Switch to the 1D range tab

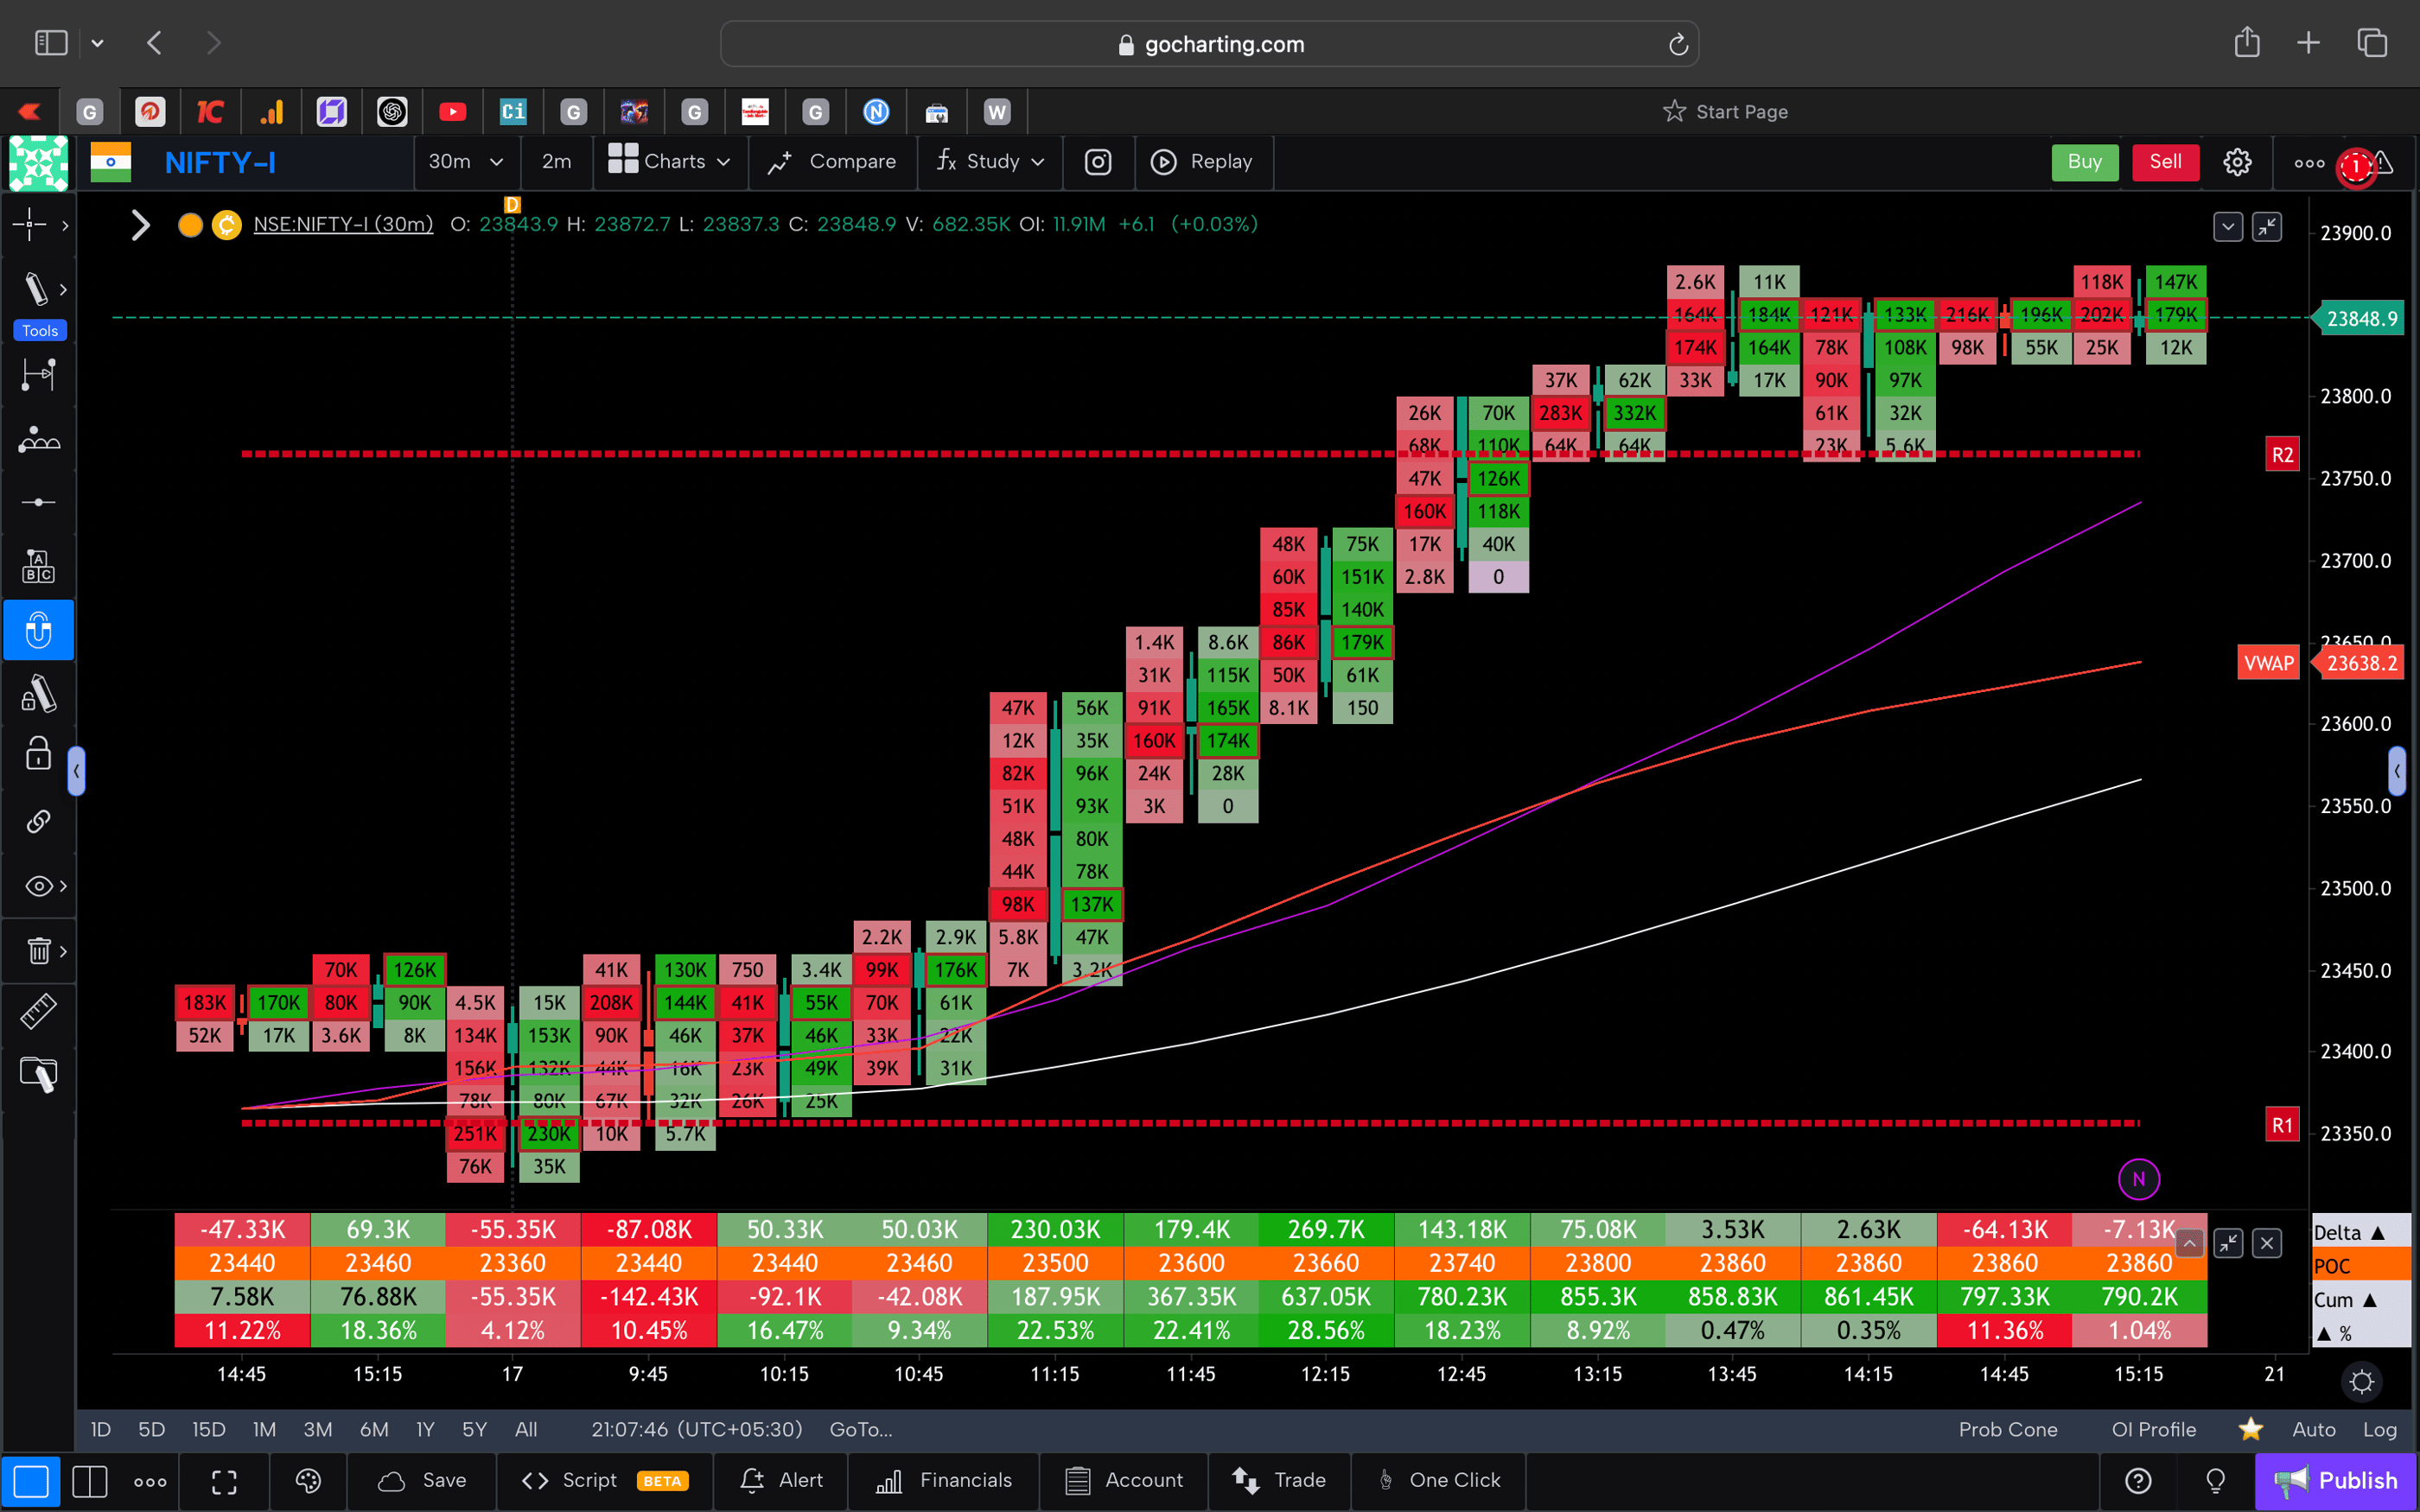click(100, 1429)
